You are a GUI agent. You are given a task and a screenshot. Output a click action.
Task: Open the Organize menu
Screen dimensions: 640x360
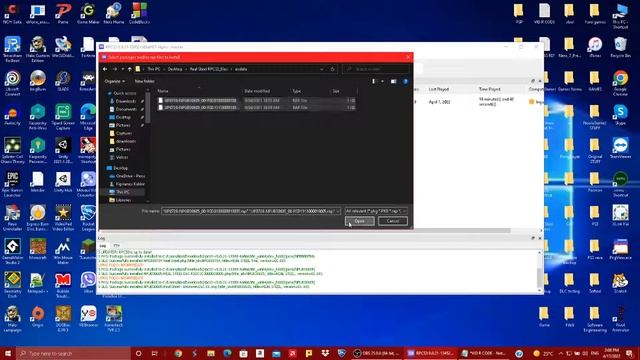tap(114, 81)
